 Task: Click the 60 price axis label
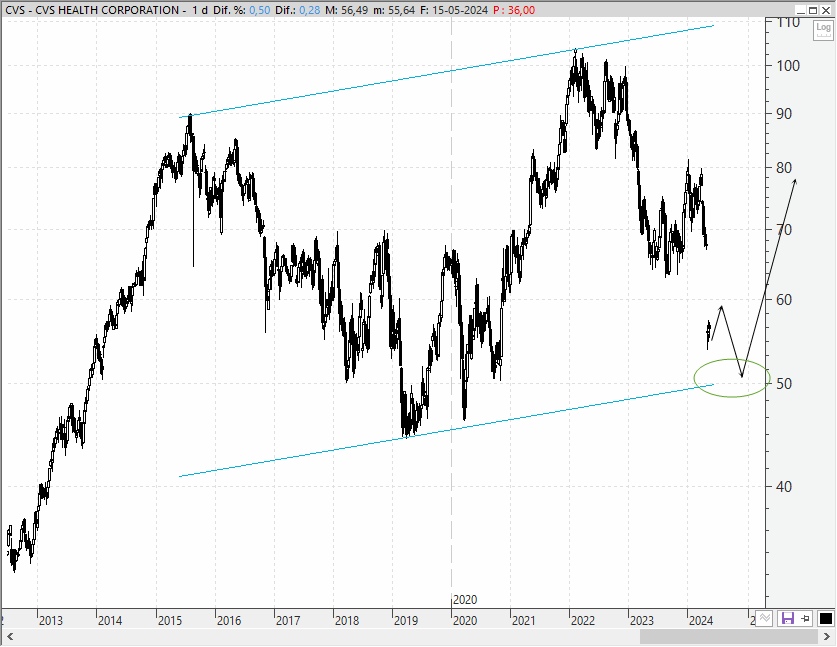point(784,299)
